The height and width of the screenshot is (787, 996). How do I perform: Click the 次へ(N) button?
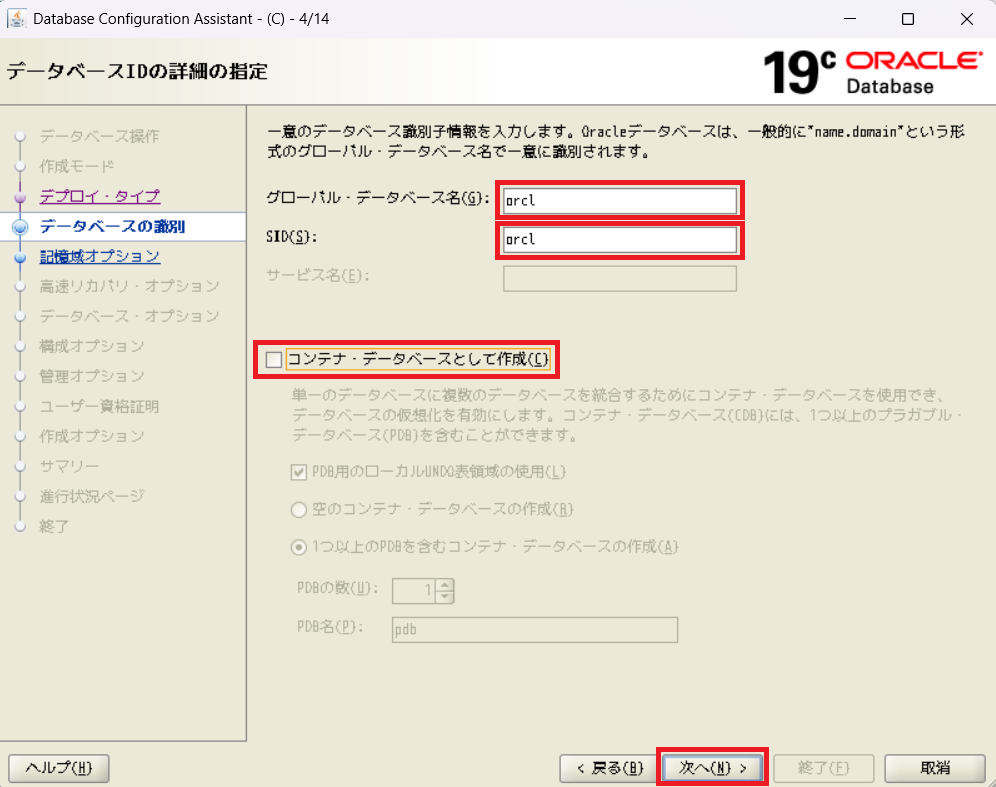[712, 767]
